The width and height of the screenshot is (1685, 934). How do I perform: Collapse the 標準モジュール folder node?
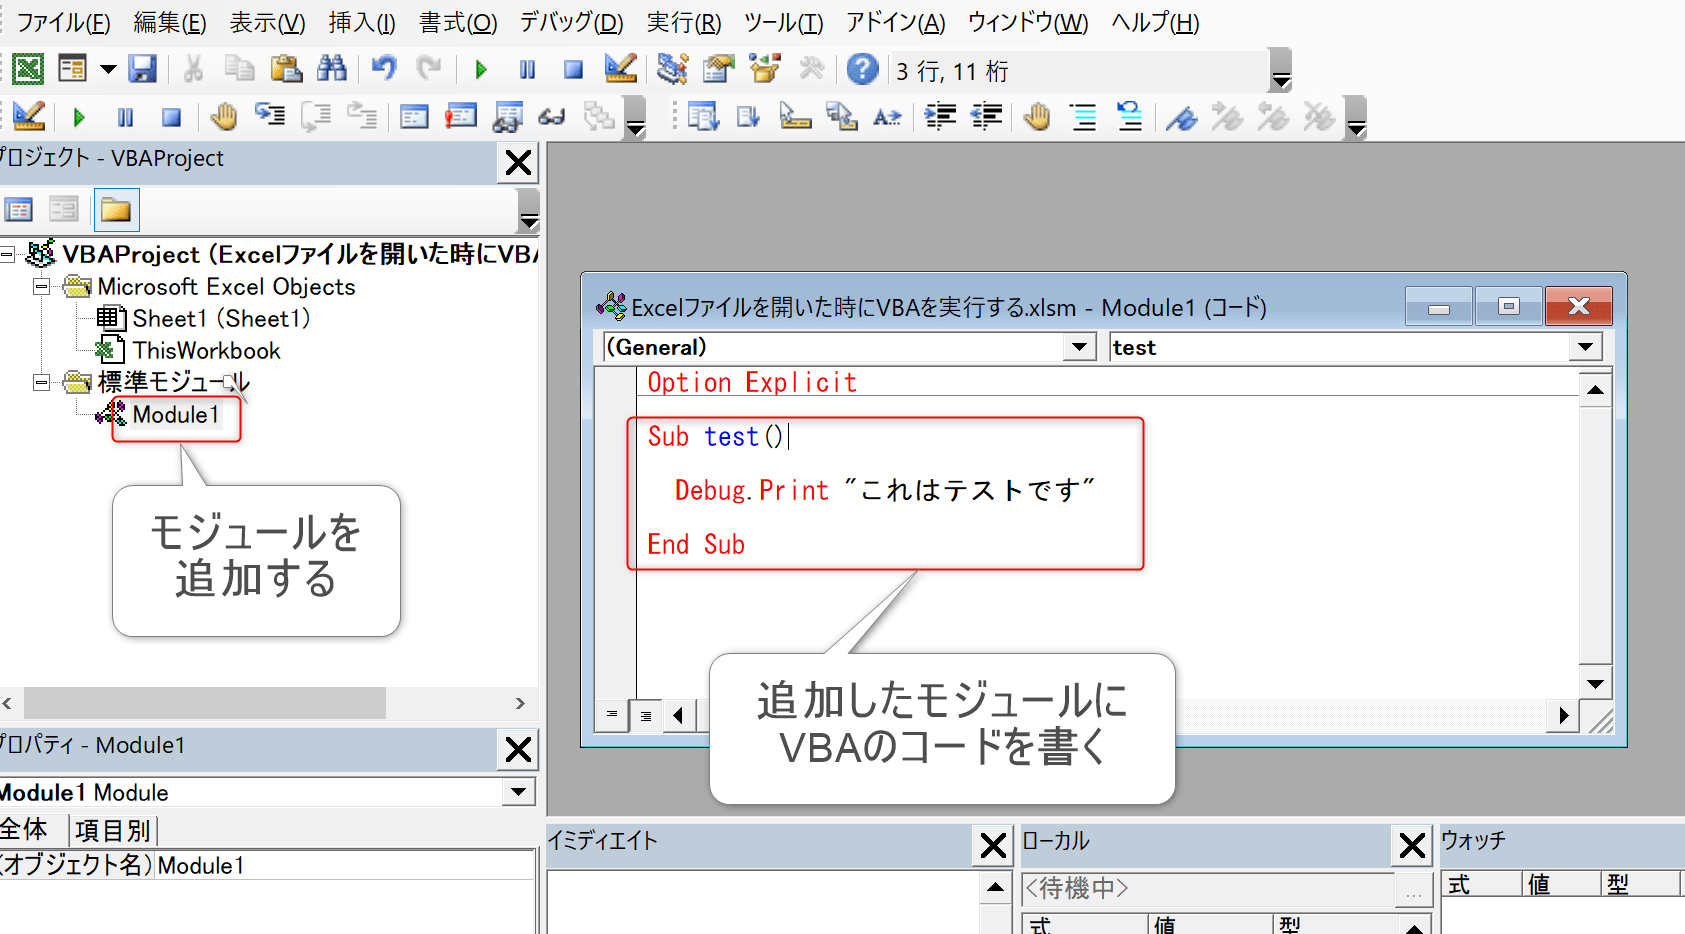click(x=41, y=382)
